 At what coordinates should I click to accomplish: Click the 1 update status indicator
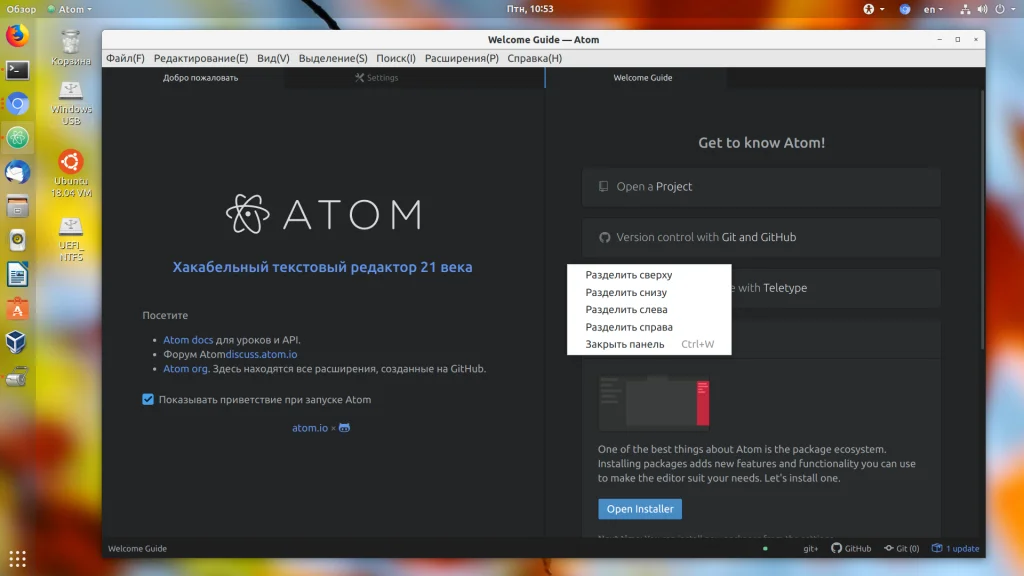click(955, 548)
